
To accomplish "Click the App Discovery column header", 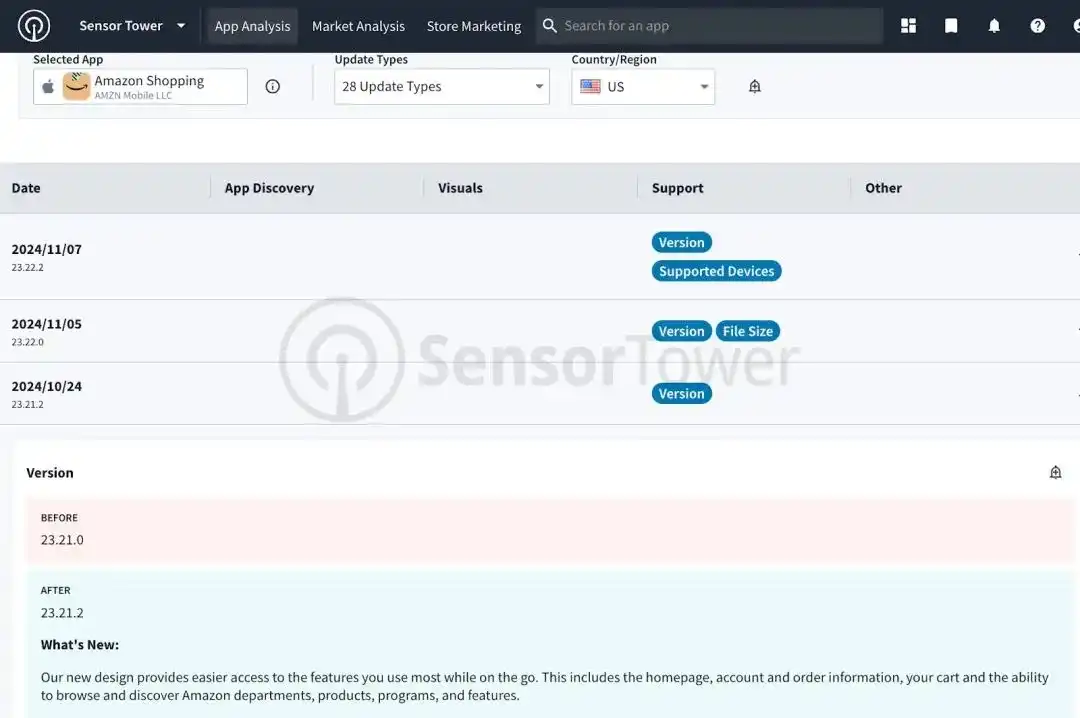I will (269, 188).
